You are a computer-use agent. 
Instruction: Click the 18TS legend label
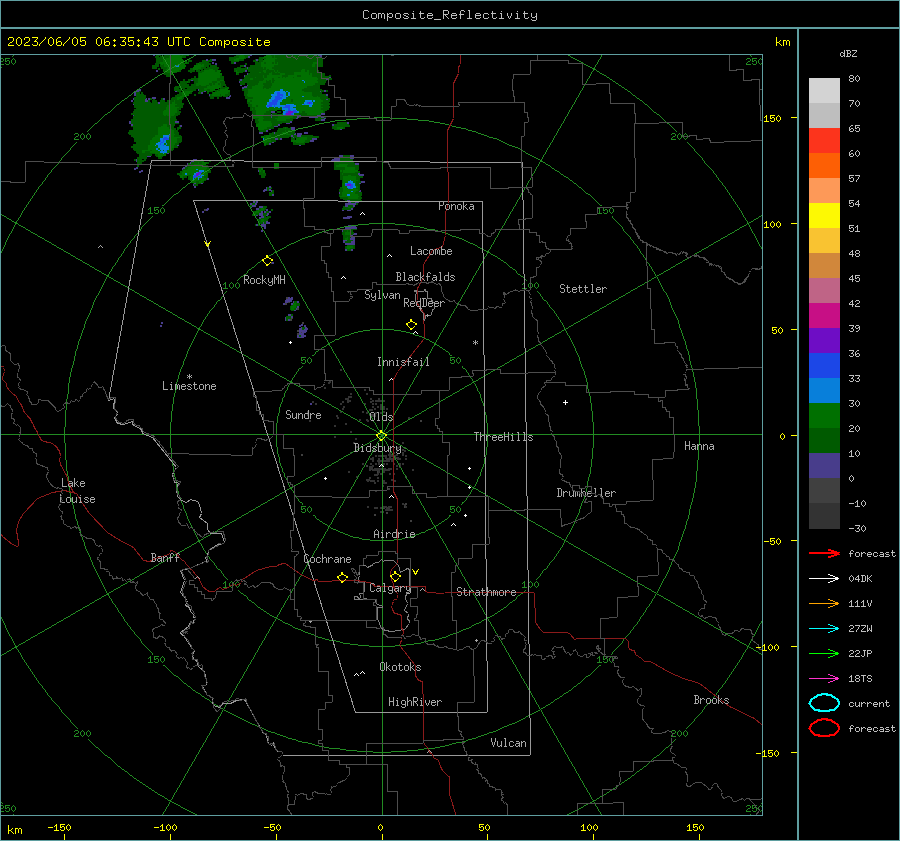pos(860,679)
